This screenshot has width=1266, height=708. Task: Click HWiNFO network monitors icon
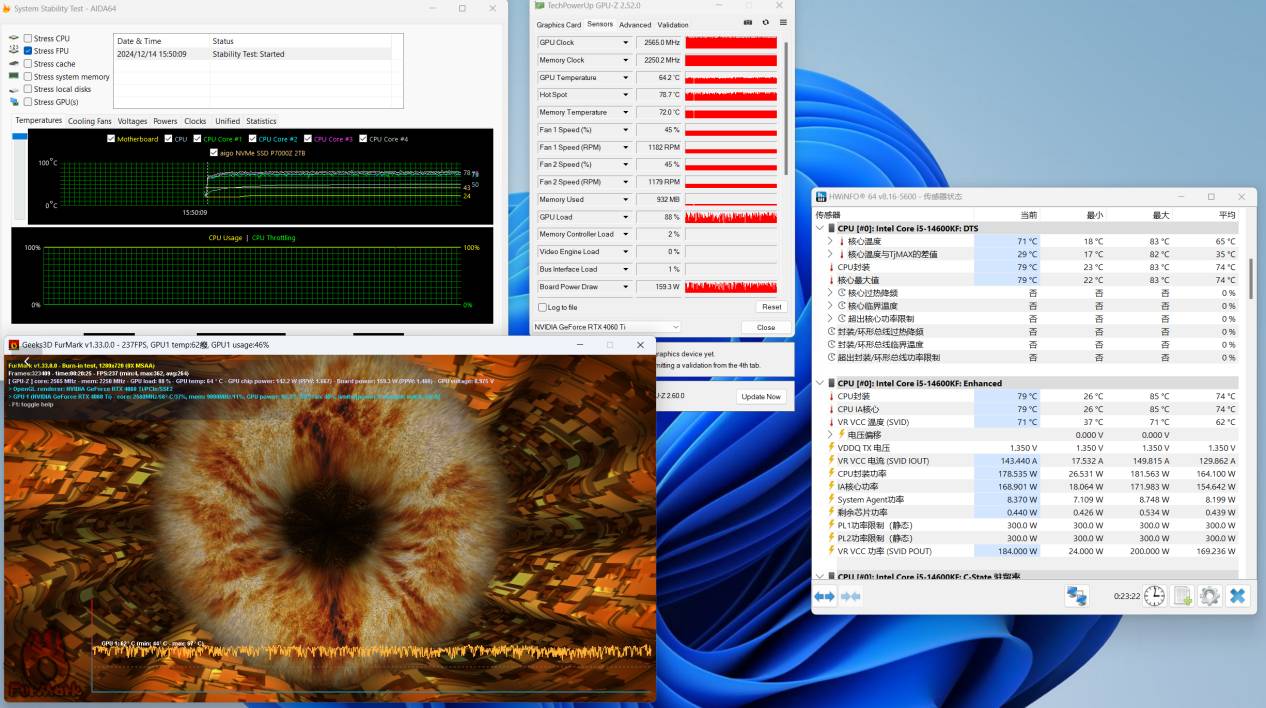(x=1076, y=596)
